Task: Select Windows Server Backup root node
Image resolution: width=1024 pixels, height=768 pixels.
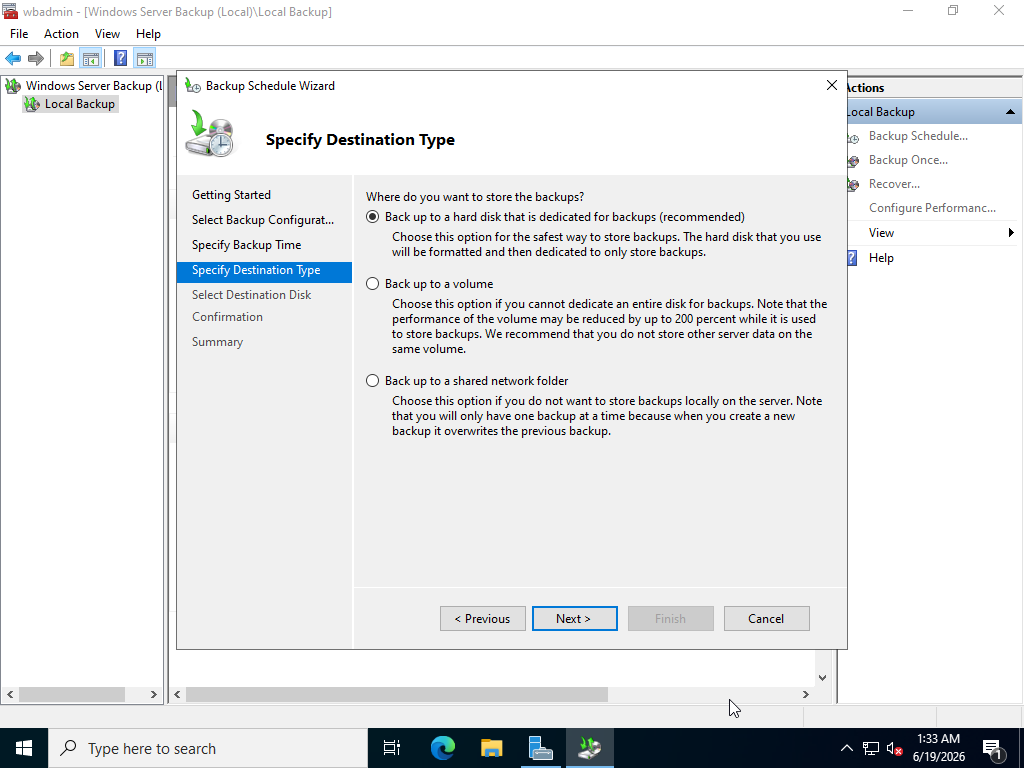Action: 93,86
